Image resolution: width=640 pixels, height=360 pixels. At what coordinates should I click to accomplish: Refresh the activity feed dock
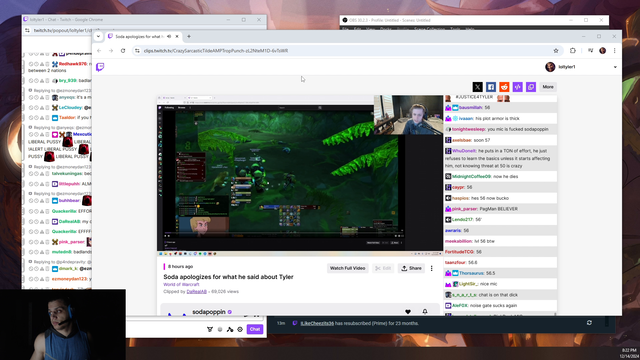point(589,323)
